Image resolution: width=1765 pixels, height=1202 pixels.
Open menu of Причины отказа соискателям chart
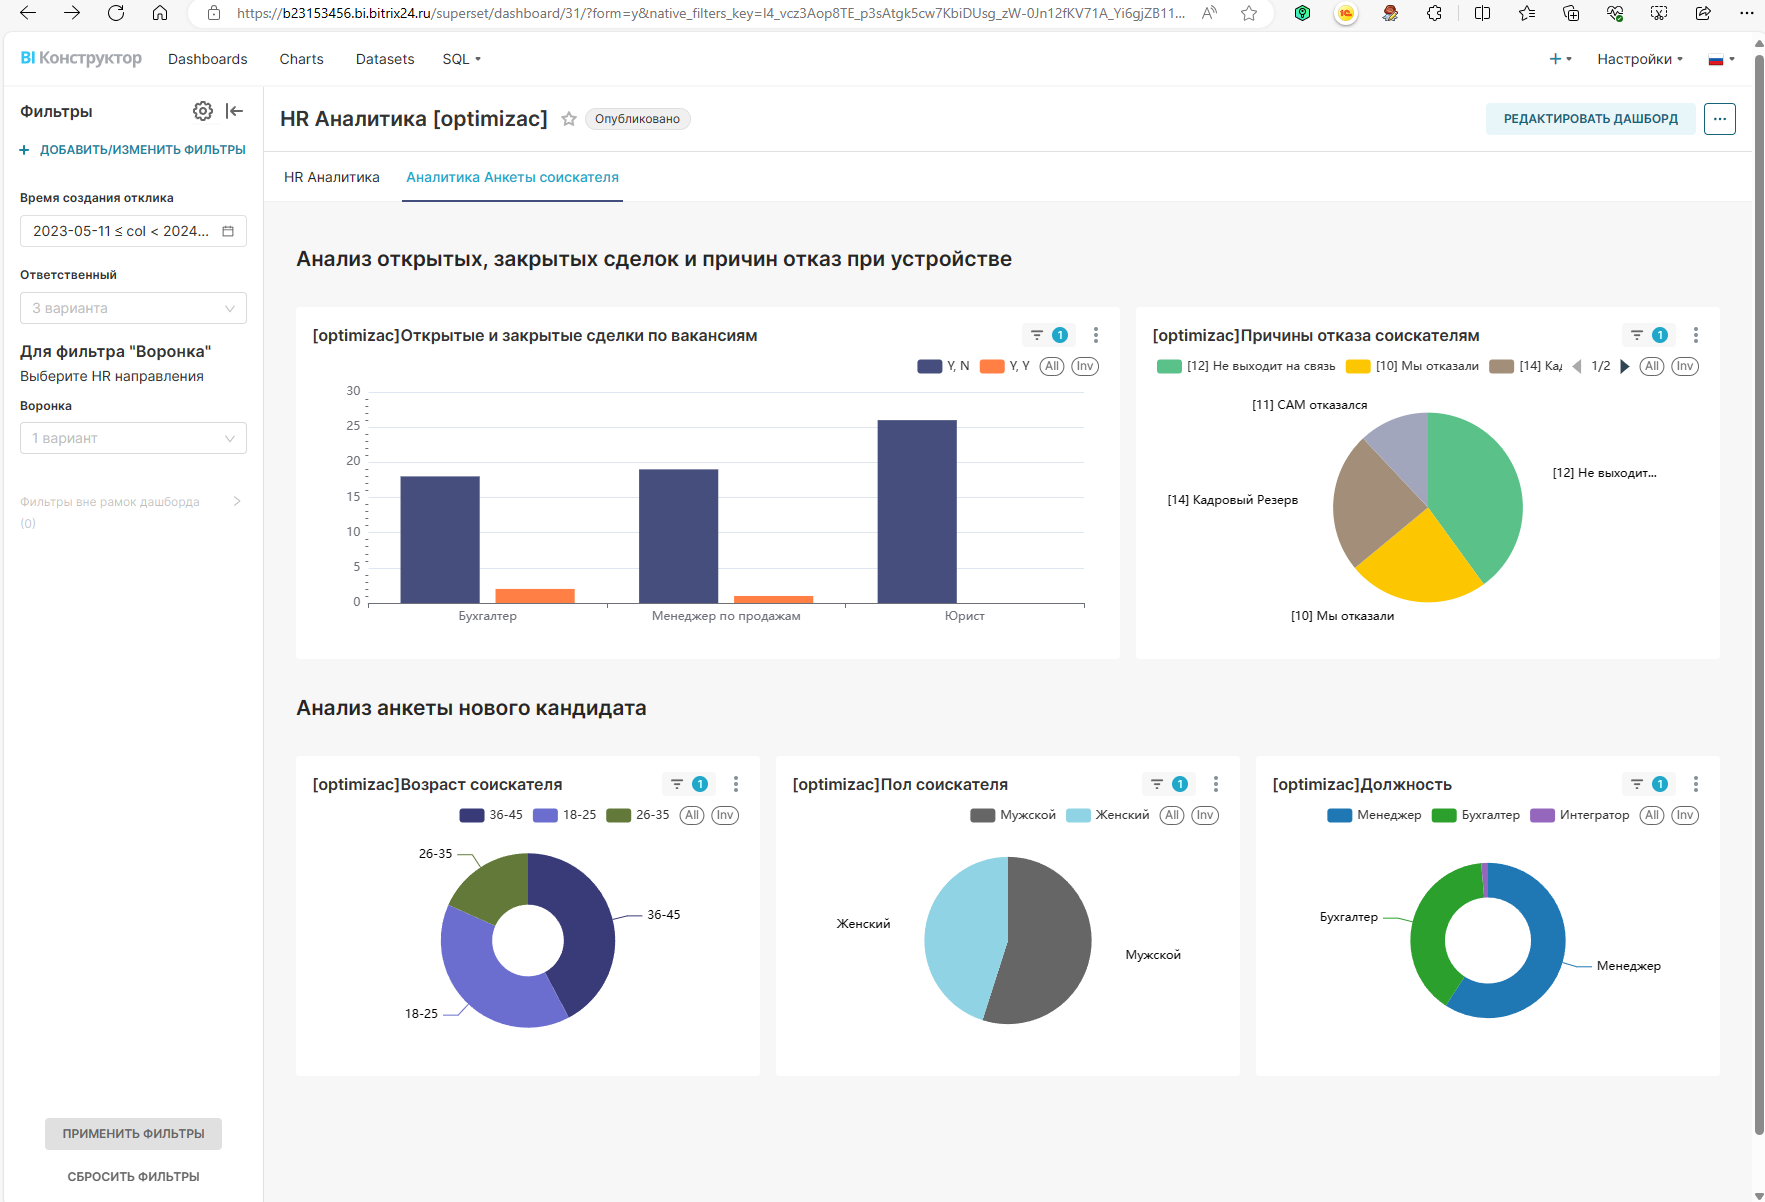point(1695,335)
